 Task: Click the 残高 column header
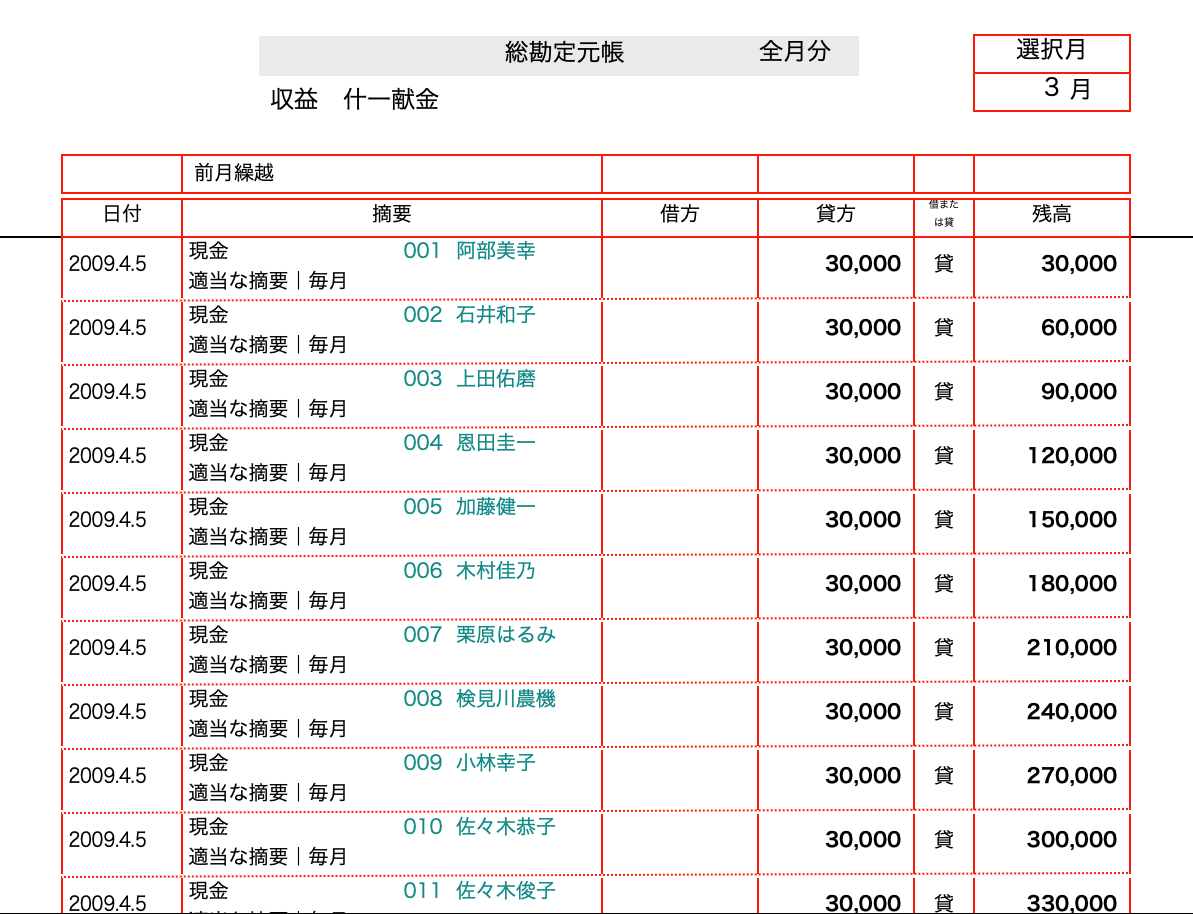tap(1051, 214)
